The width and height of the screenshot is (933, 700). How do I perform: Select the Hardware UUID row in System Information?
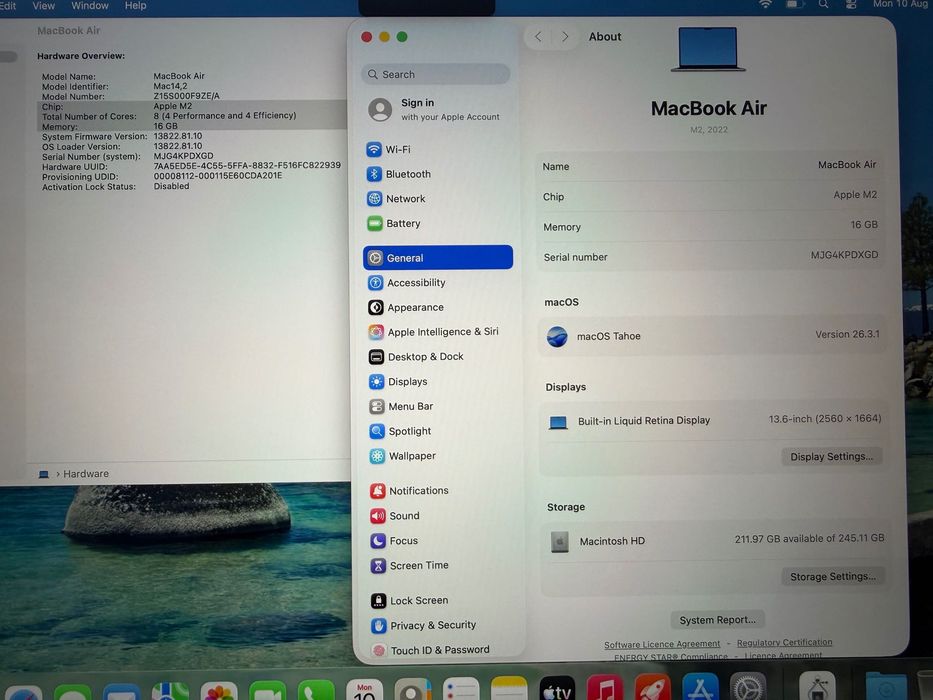click(192, 166)
